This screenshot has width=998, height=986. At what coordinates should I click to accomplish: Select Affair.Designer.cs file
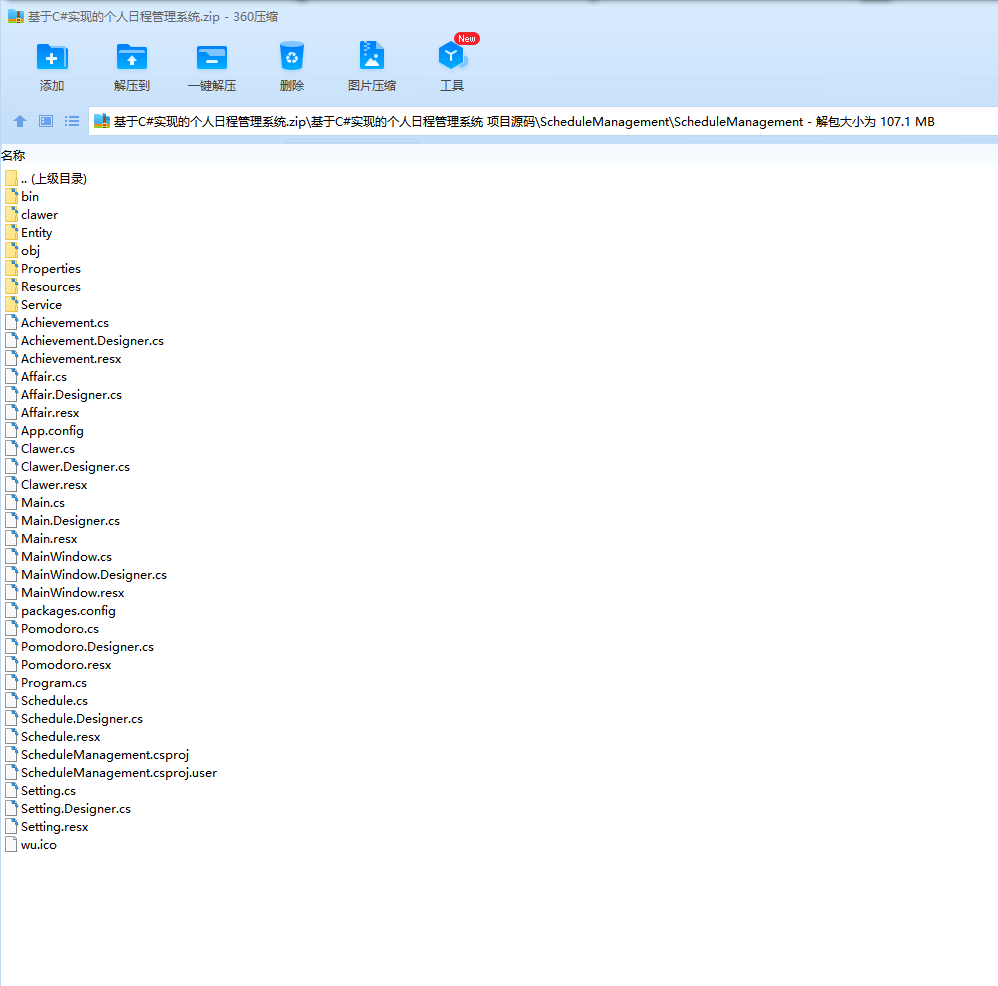click(64, 395)
